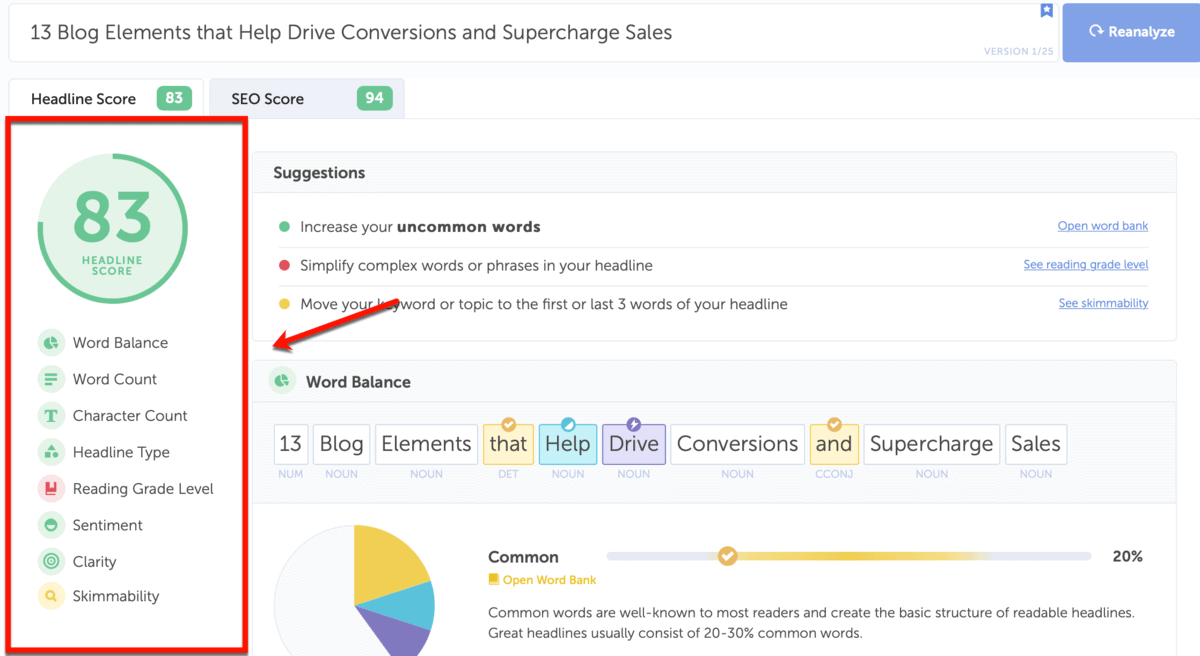This screenshot has width=1200, height=656.
Task: Click the word chip 'Conversions'
Action: coord(738,444)
